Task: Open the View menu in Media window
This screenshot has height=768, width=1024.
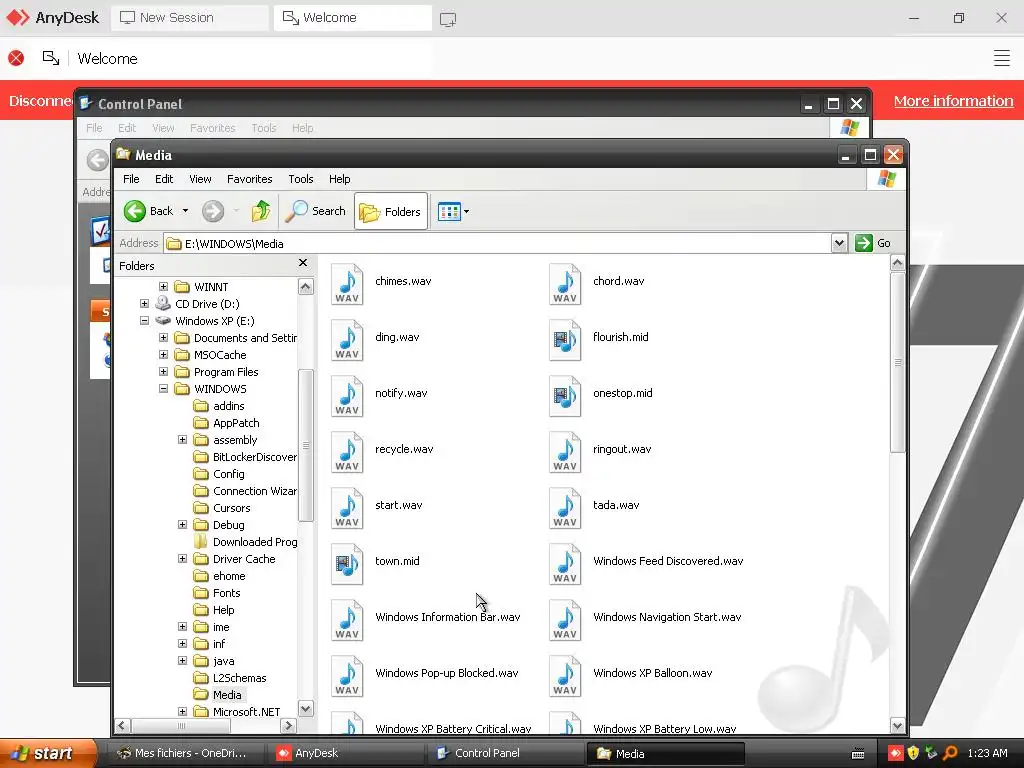Action: coord(200,179)
